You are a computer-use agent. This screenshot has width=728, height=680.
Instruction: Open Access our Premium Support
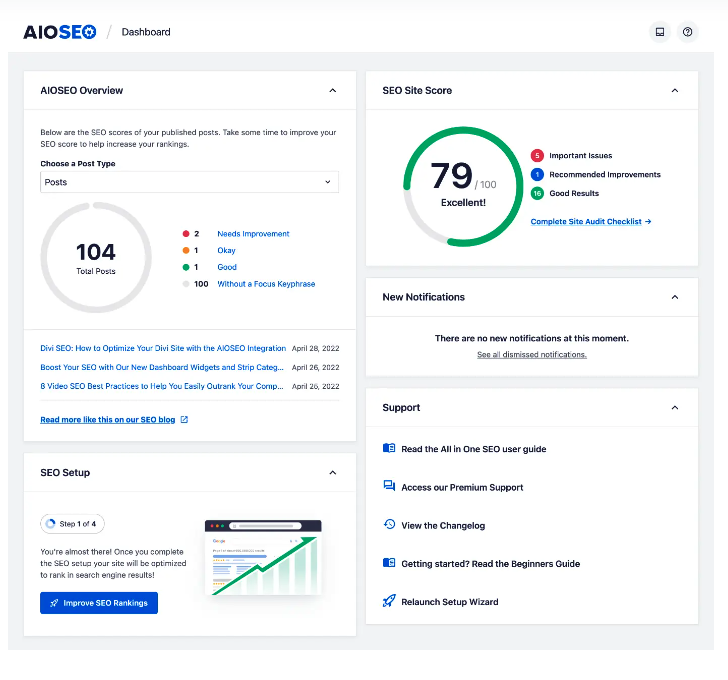462,487
